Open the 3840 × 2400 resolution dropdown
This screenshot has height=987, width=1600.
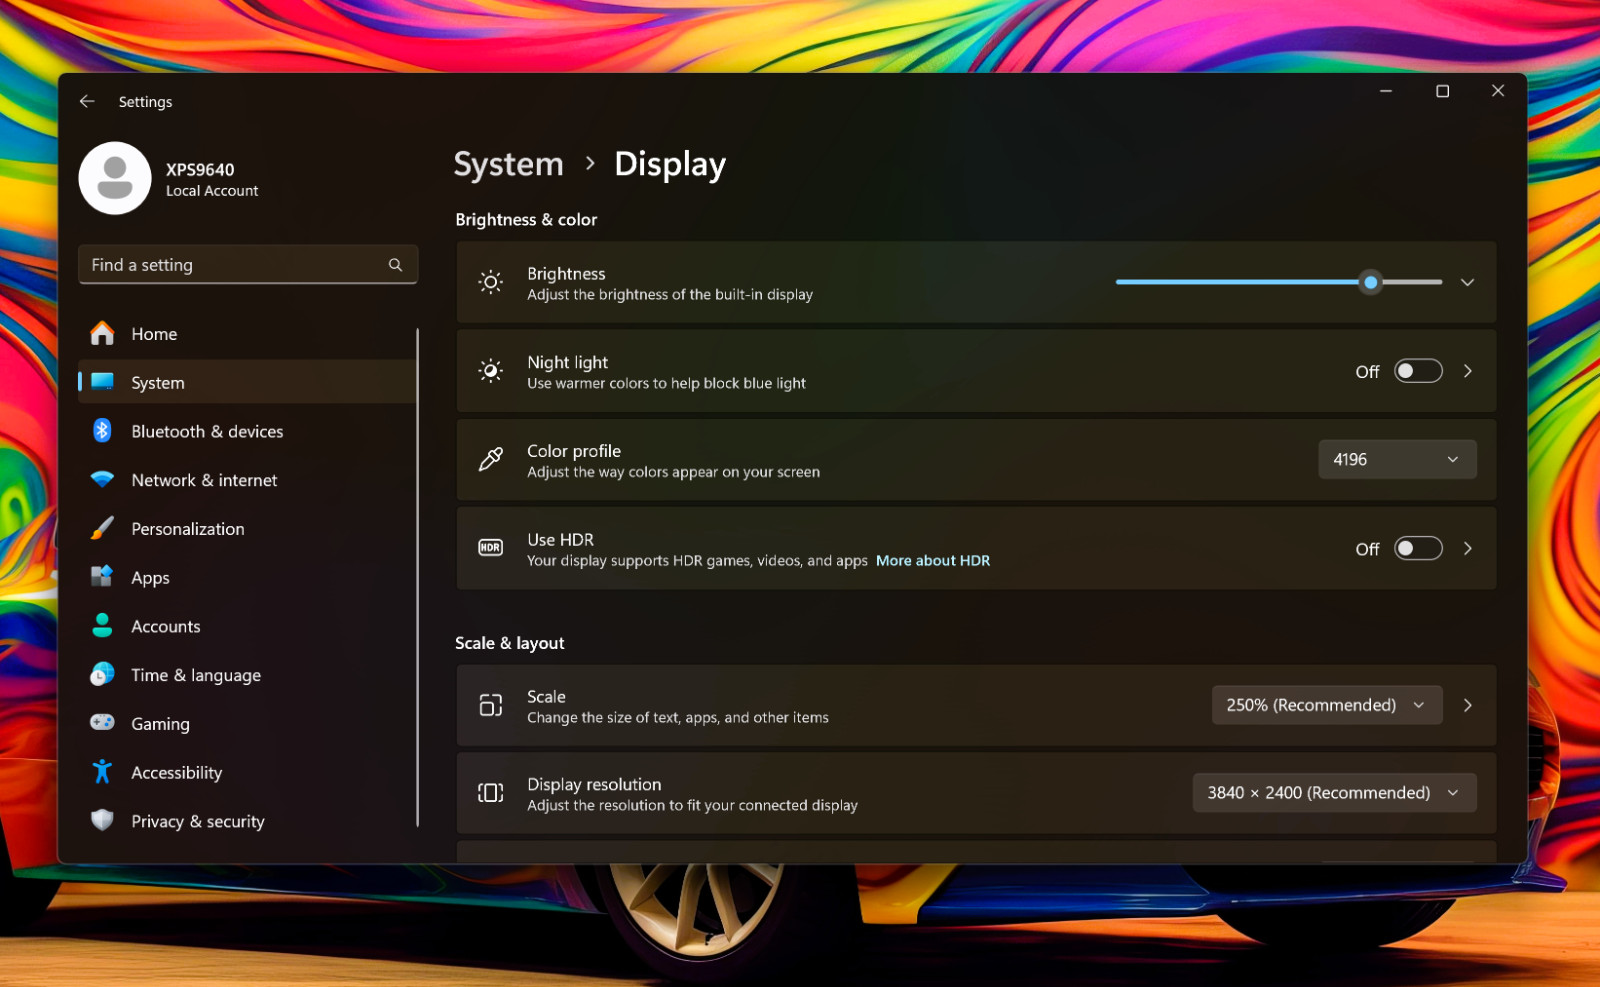coord(1334,793)
